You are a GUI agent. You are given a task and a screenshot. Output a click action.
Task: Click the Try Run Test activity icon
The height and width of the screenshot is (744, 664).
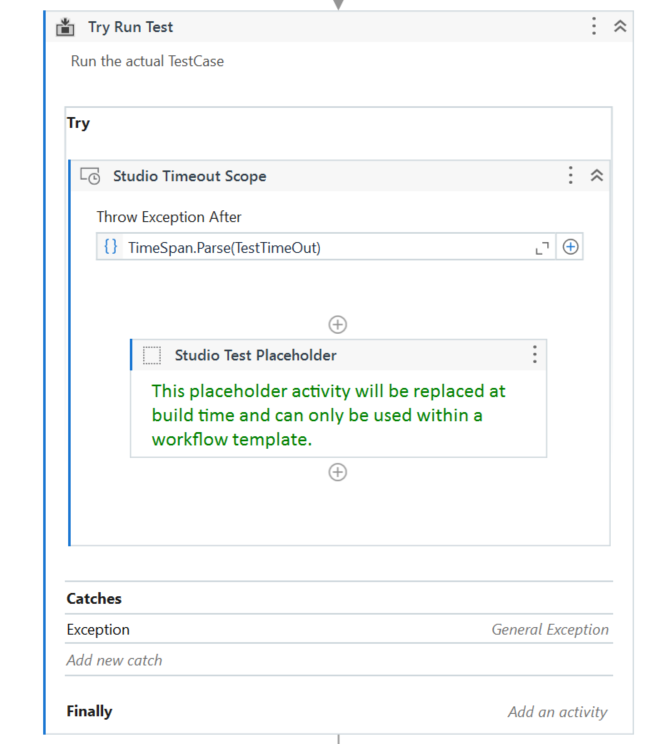66,27
